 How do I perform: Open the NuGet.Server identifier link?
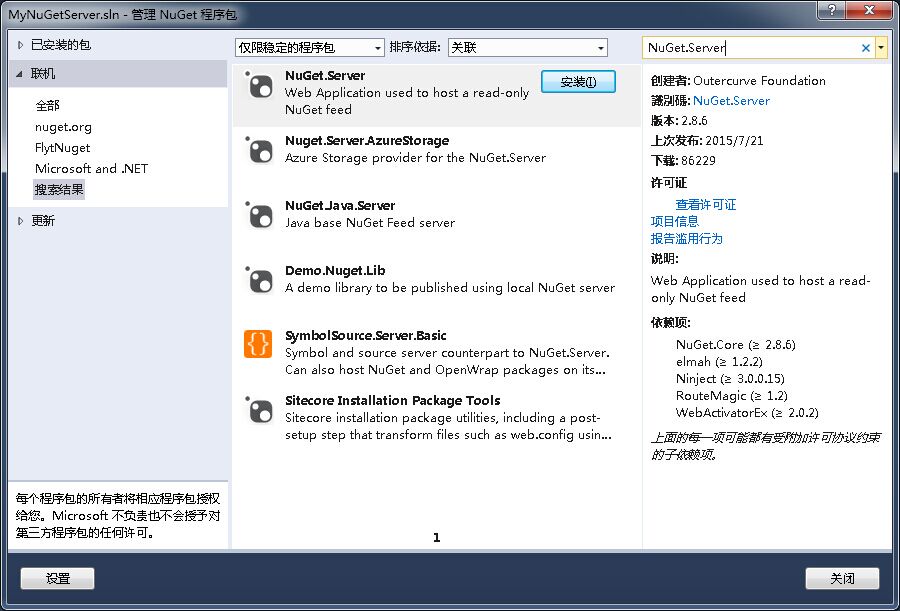[x=731, y=100]
